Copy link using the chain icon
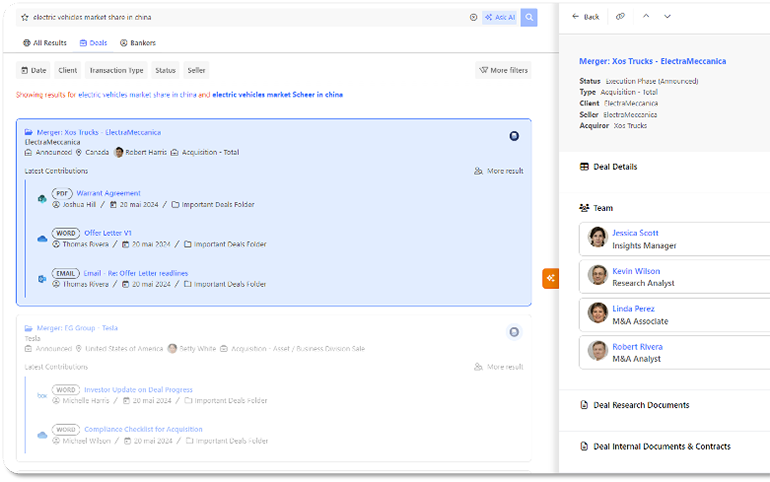 tap(621, 17)
